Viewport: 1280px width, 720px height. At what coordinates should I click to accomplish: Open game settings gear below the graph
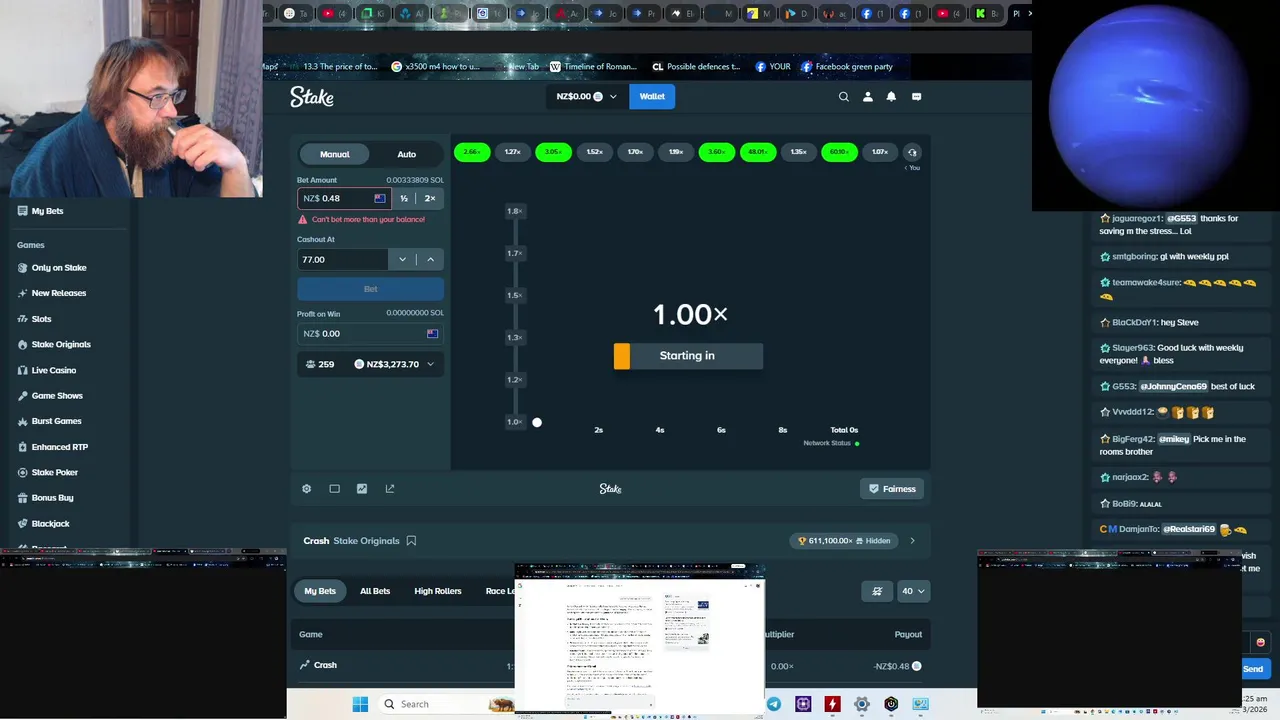307,489
